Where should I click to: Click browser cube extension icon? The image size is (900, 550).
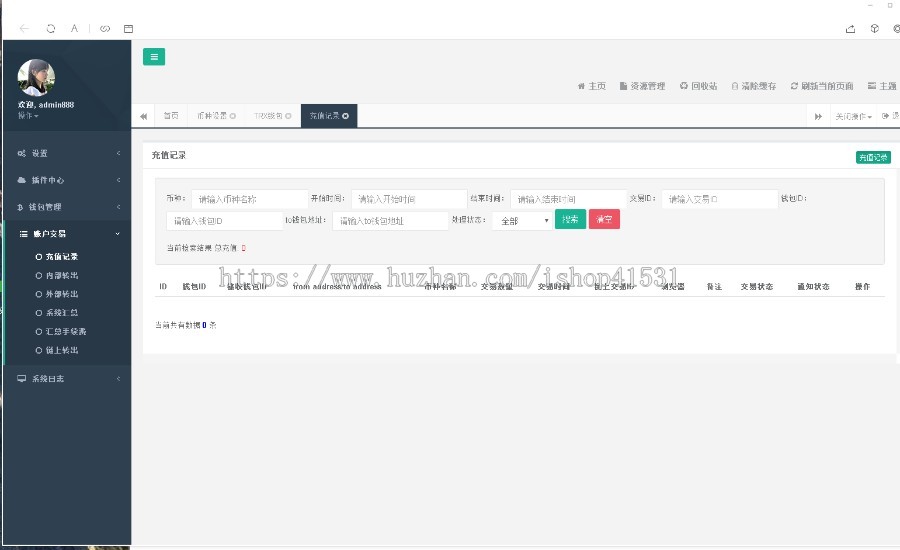(875, 29)
